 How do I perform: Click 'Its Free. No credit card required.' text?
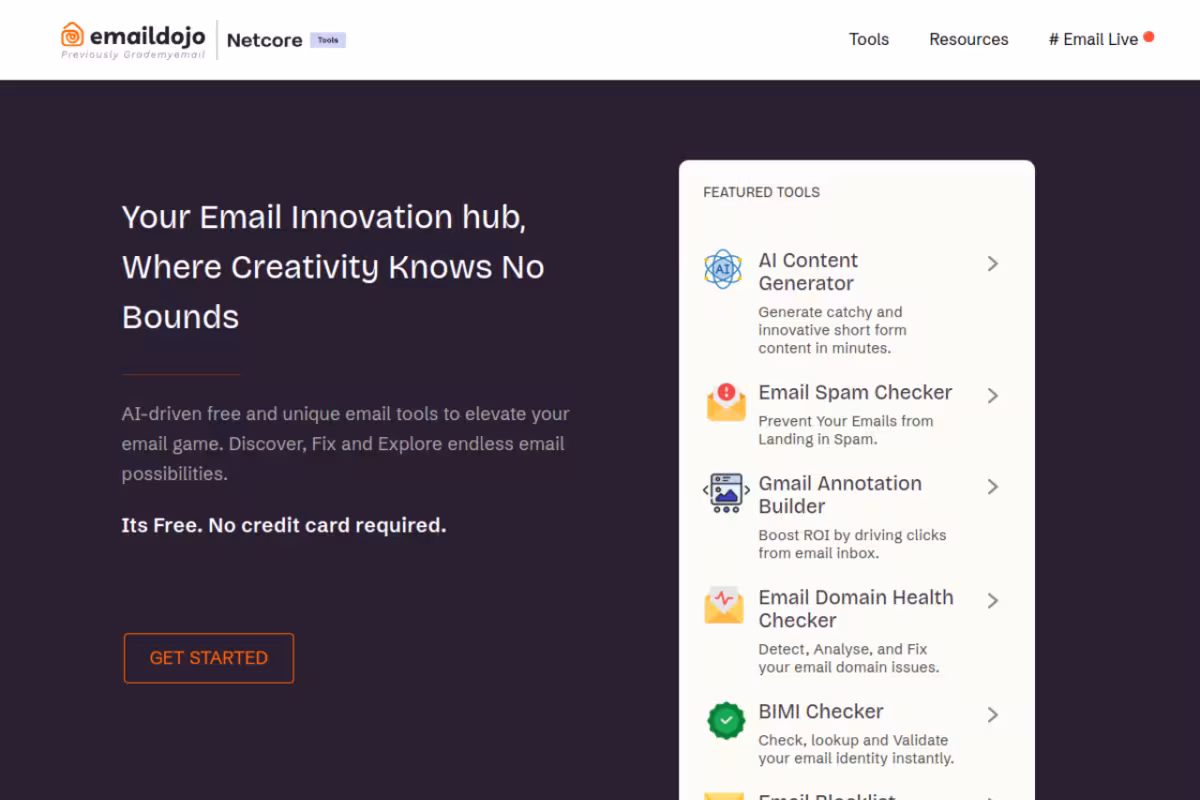point(284,525)
